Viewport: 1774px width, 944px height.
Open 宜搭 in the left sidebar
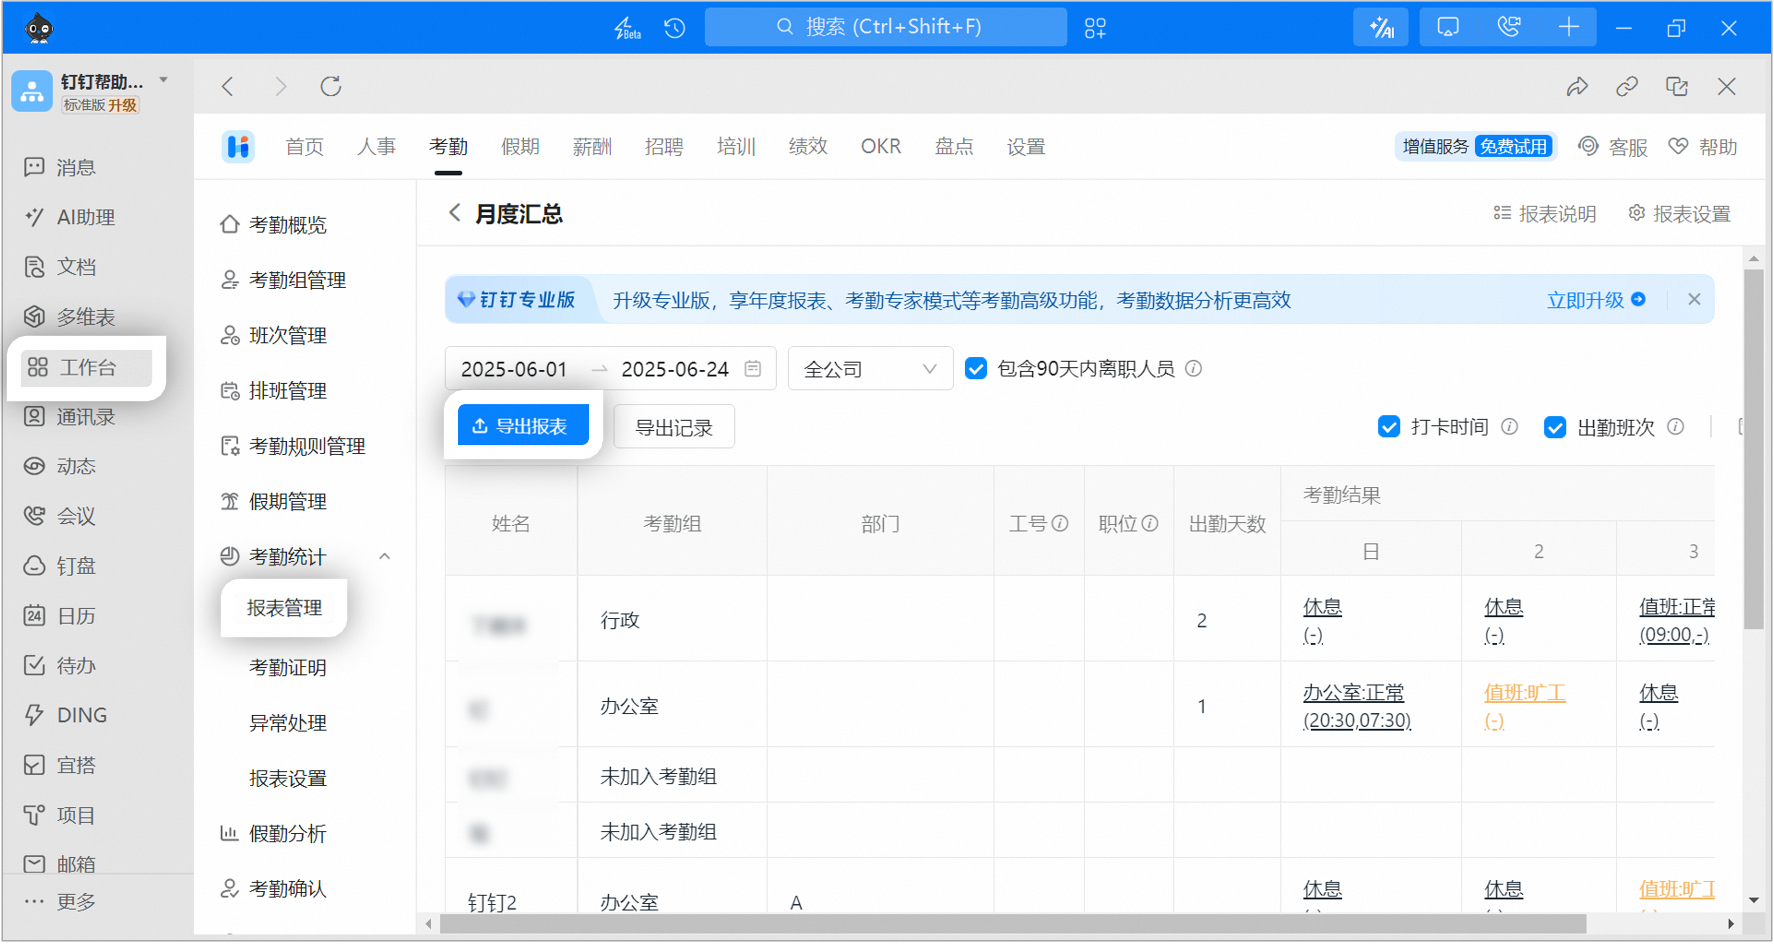(x=60, y=766)
